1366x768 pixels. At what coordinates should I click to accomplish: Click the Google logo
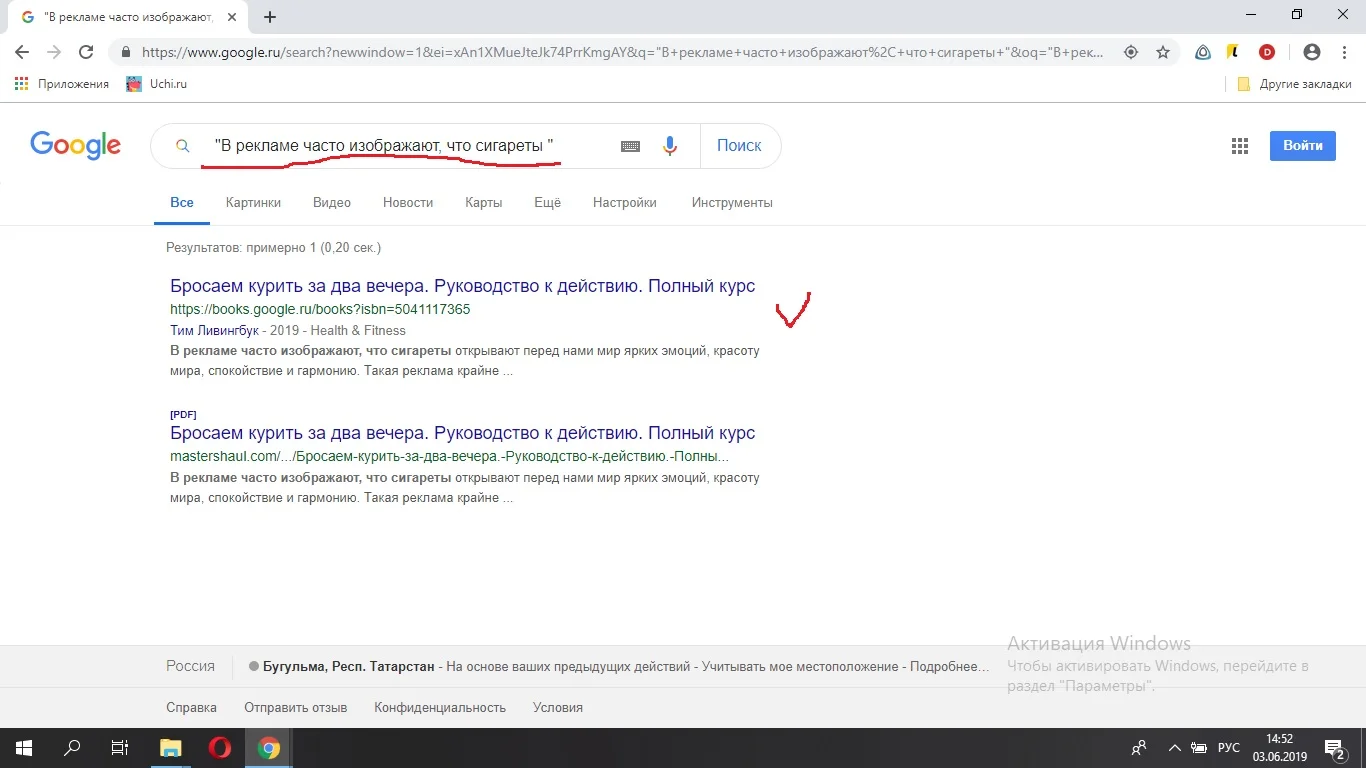pos(76,146)
